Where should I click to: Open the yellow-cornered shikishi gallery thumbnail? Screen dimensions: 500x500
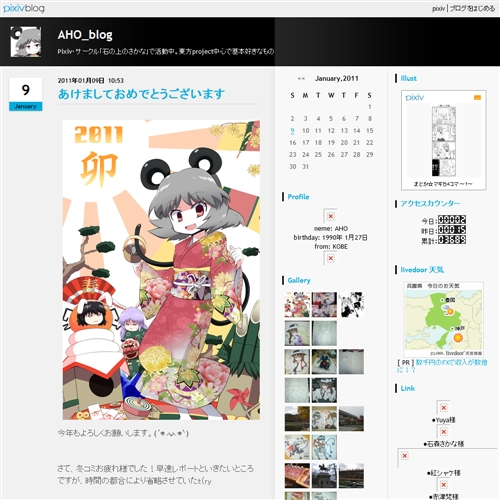click(x=297, y=447)
